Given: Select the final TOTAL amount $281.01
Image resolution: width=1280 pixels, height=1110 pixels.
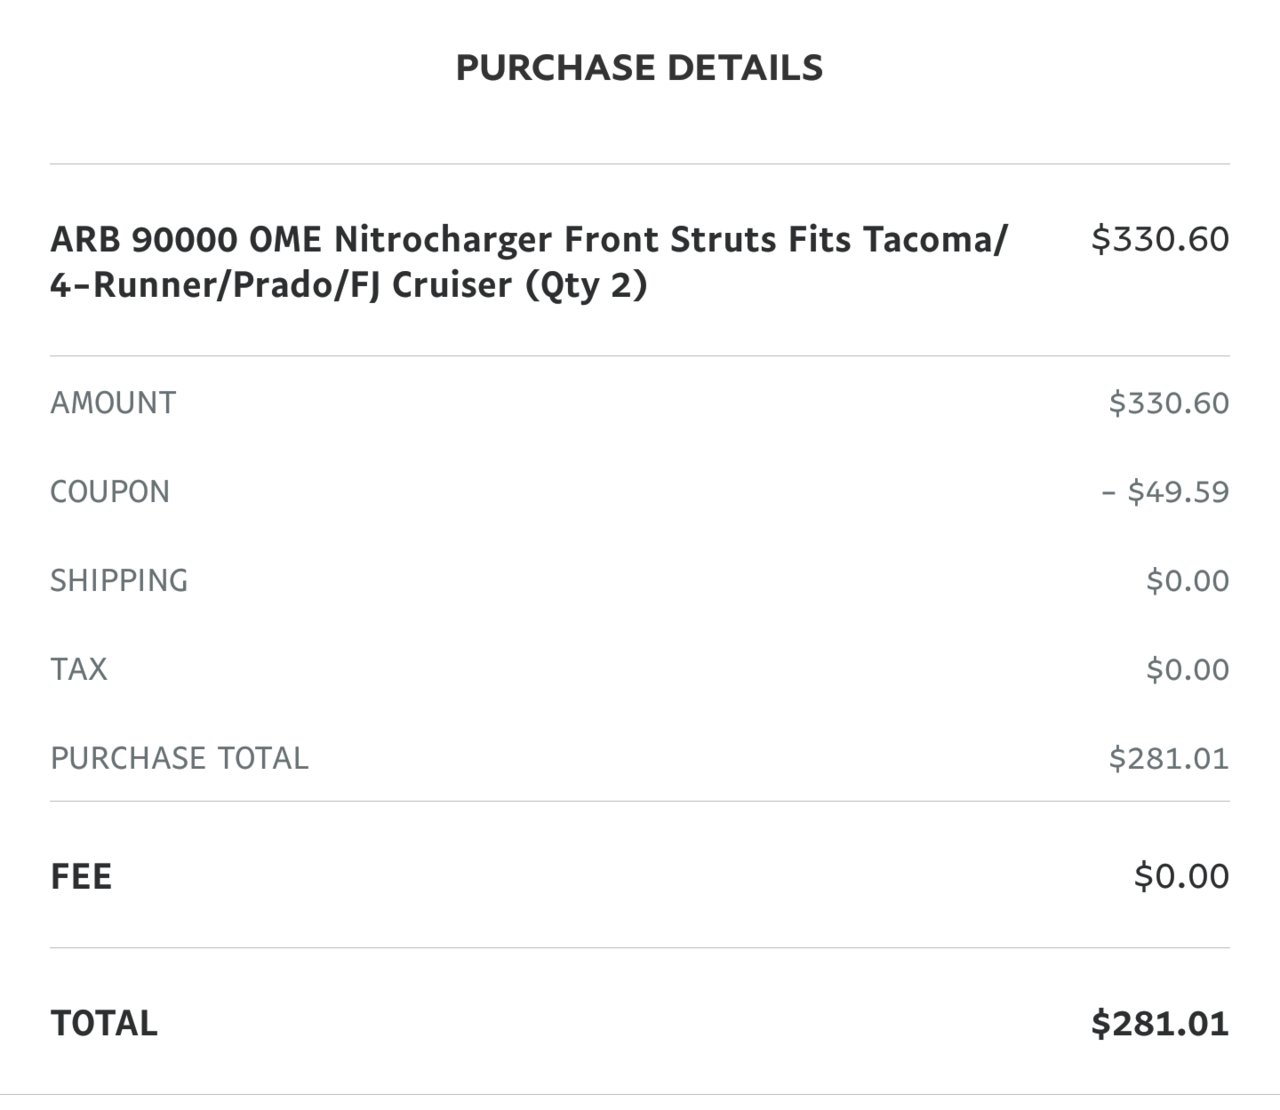Looking at the screenshot, I should [x=1160, y=1024].
